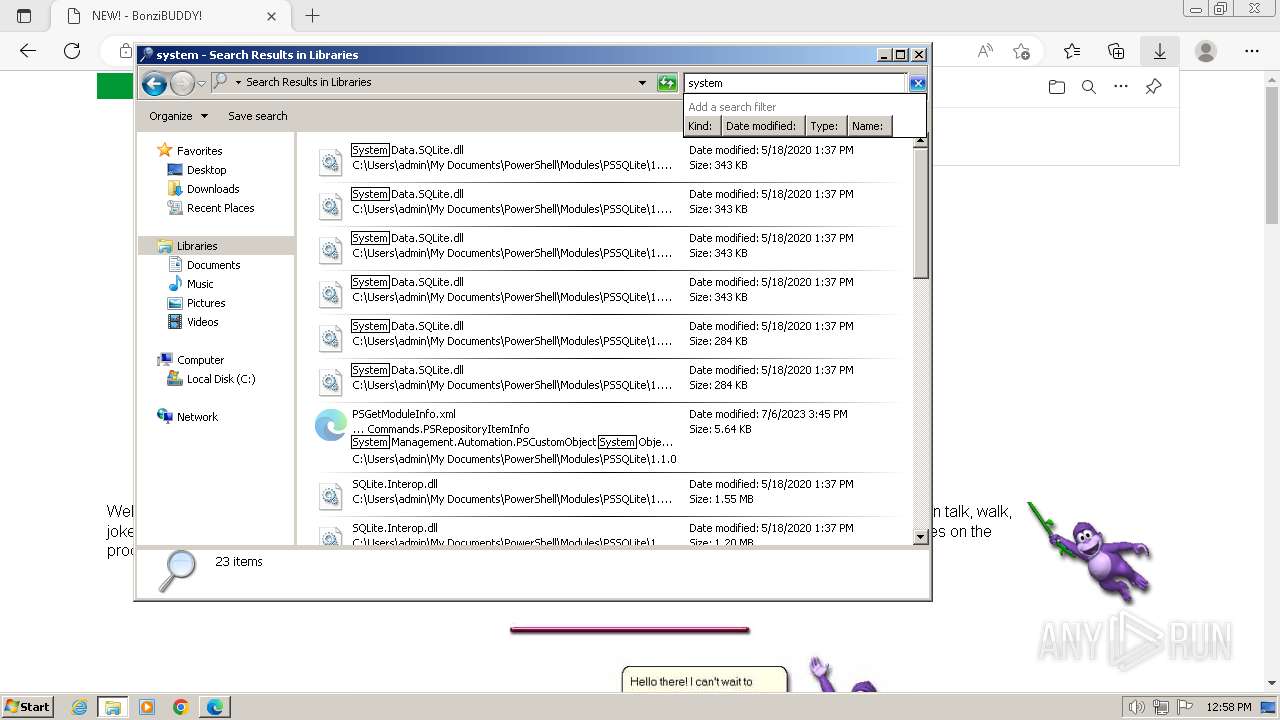Select Network in the navigation pane

[197, 417]
